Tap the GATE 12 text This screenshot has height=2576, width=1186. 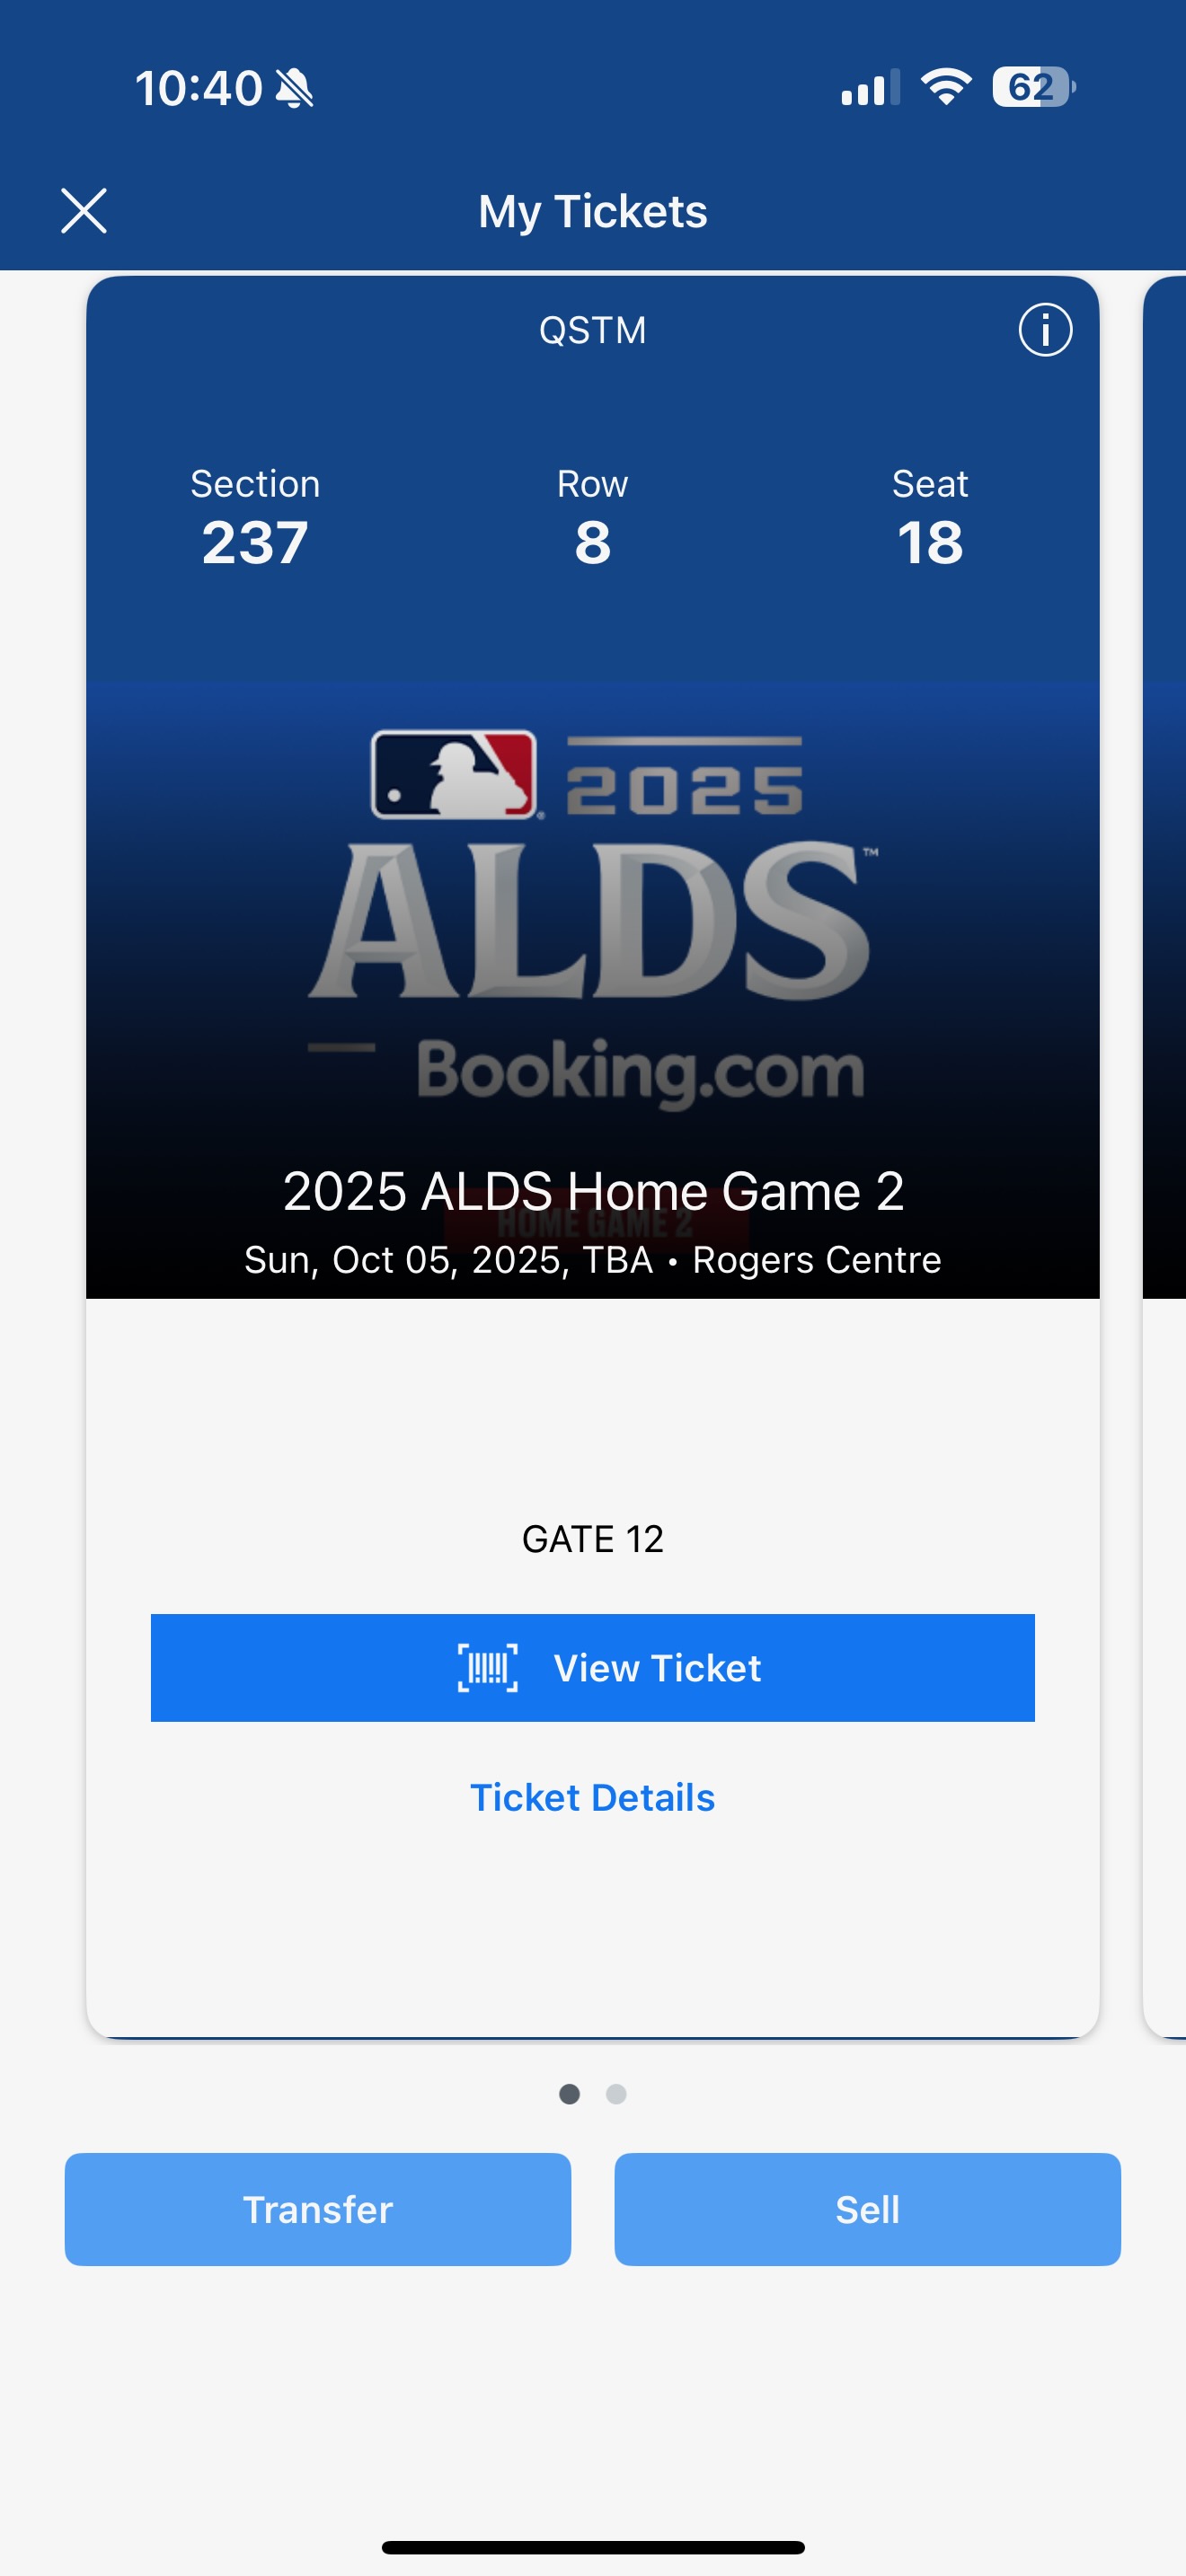click(593, 1539)
